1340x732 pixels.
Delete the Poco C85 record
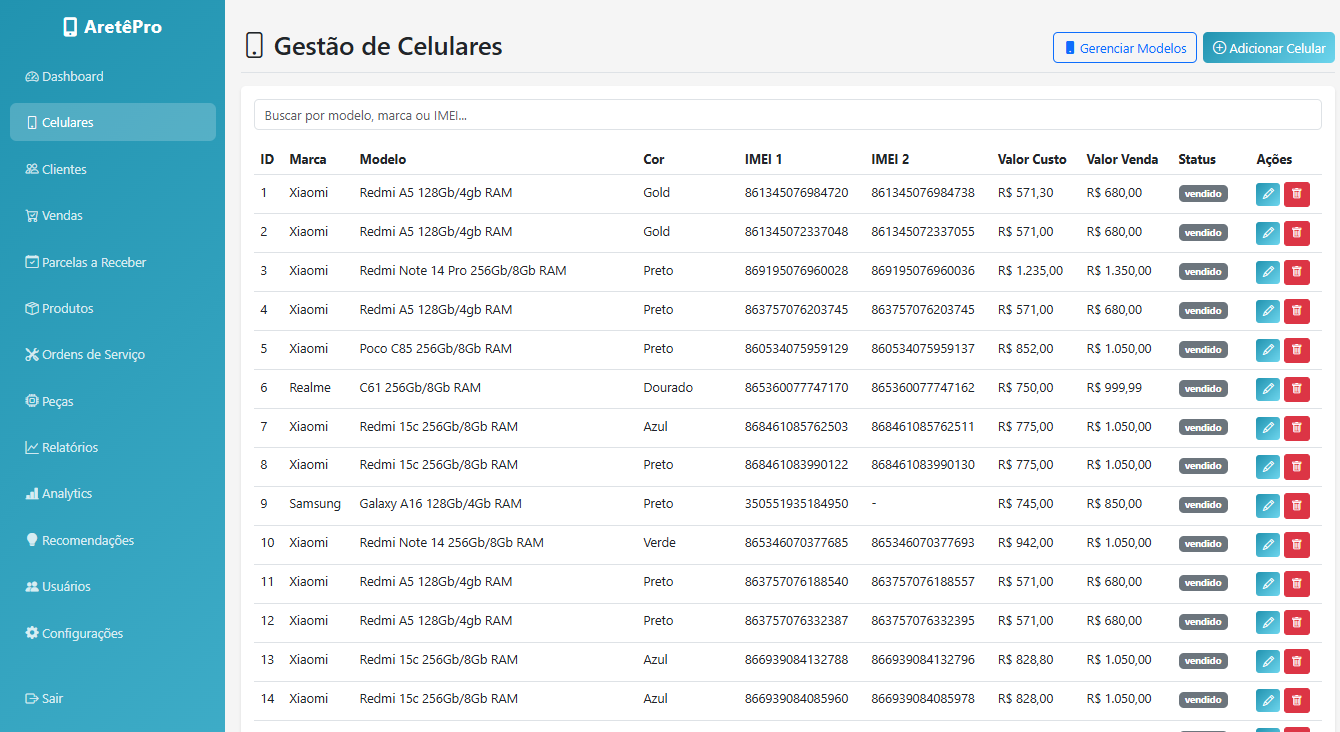[1296, 350]
